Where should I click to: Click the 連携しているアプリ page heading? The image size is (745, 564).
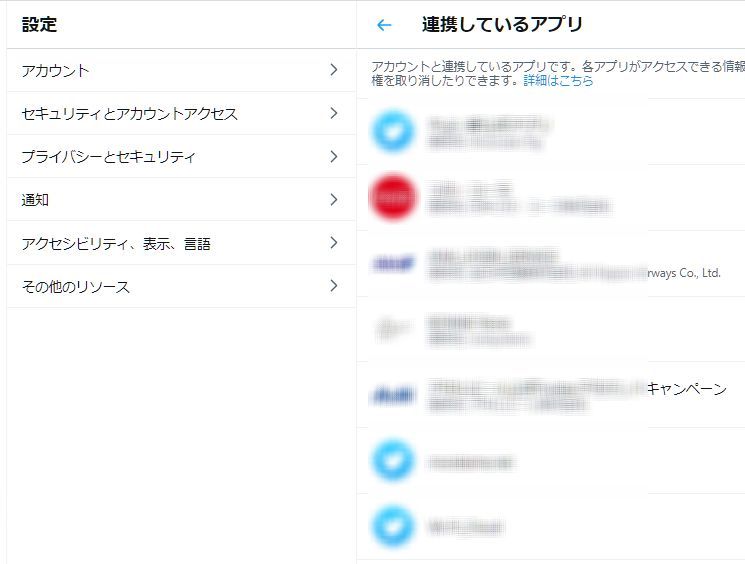(502, 24)
